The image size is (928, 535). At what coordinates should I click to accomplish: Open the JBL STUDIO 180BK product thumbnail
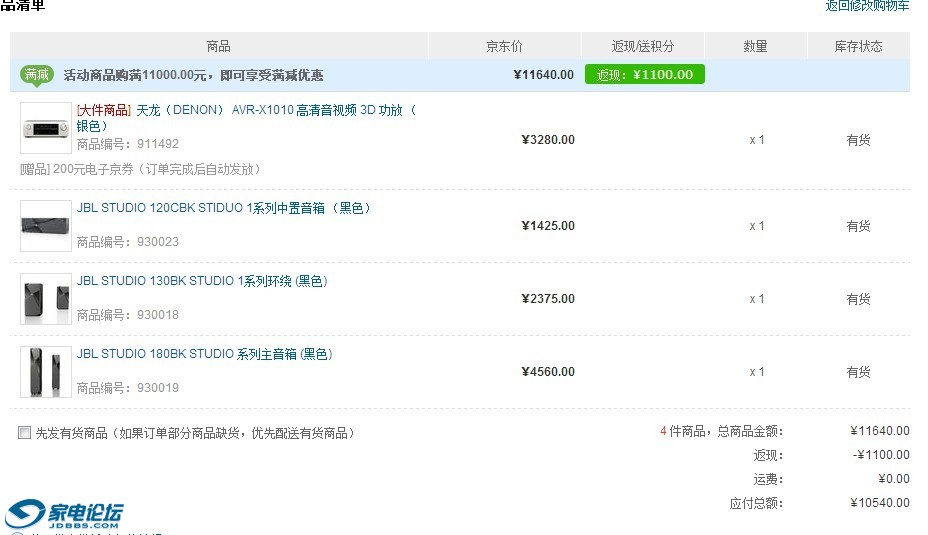point(46,372)
